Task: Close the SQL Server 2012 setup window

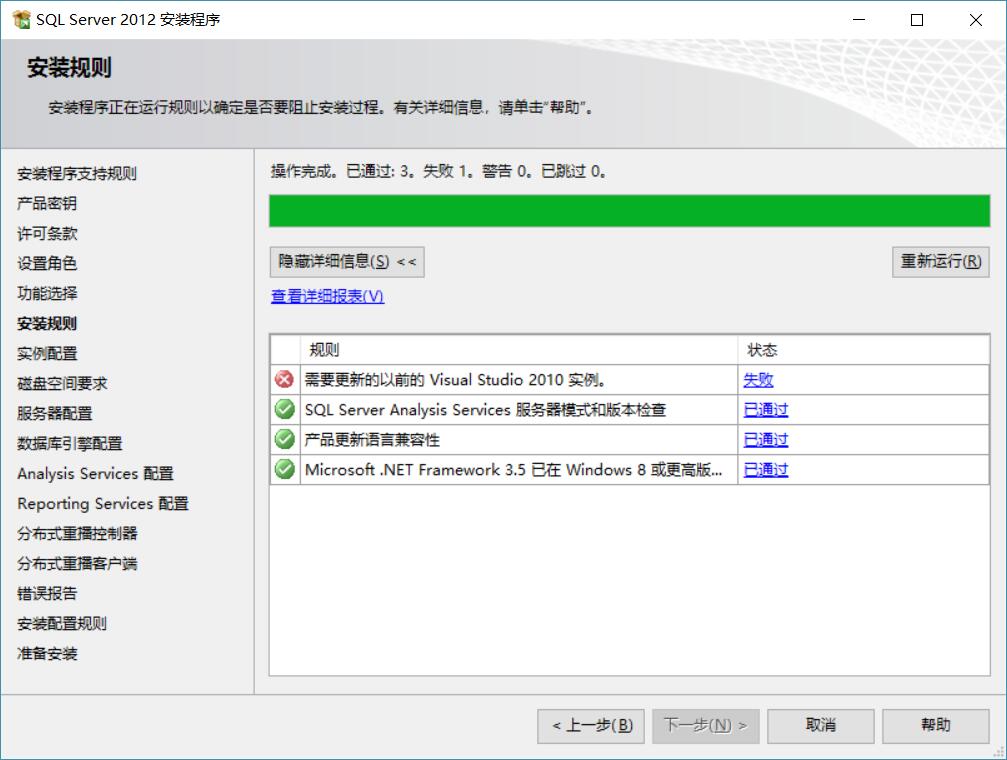Action: [976, 20]
